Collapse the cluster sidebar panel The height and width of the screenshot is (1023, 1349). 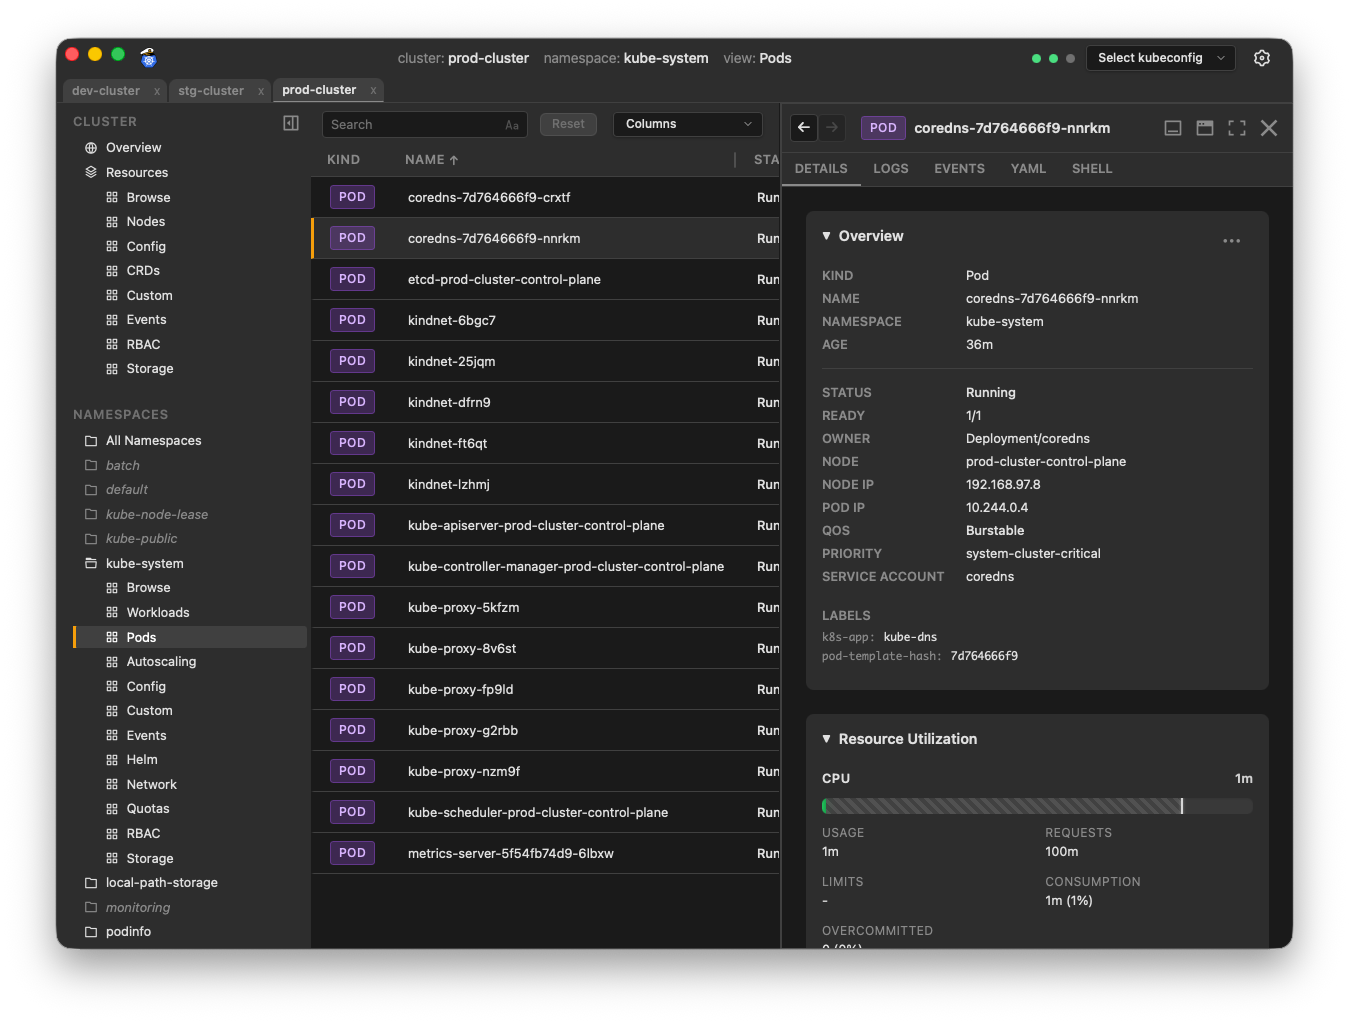(x=290, y=122)
